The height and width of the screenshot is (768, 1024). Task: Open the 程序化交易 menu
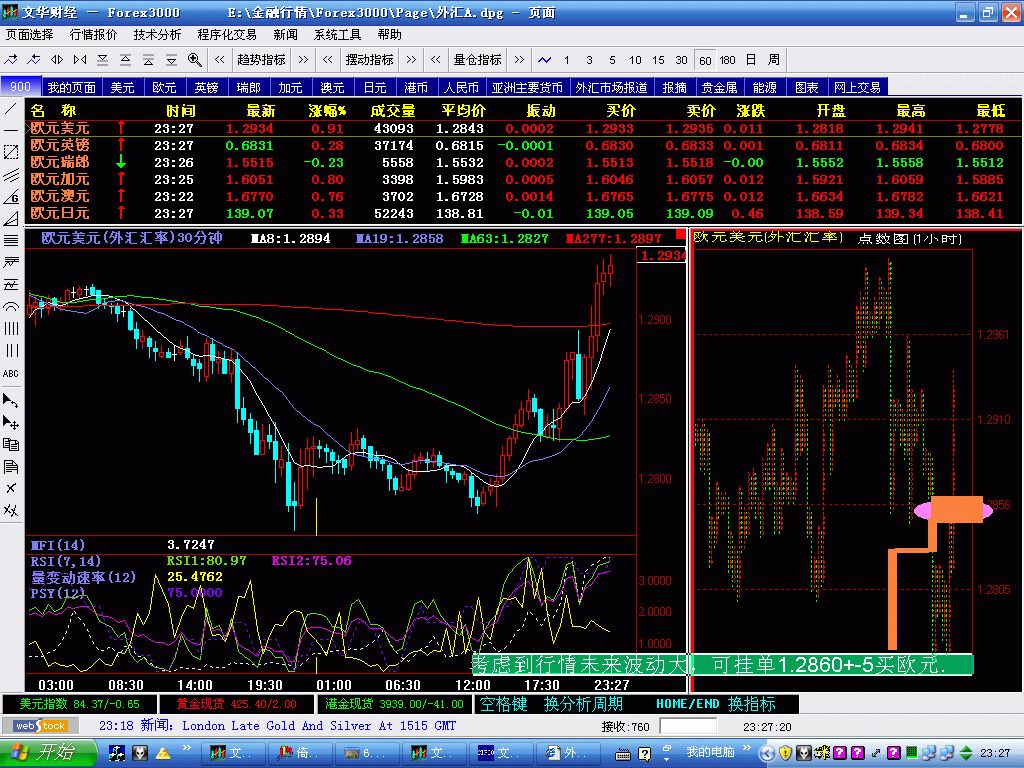[227, 35]
